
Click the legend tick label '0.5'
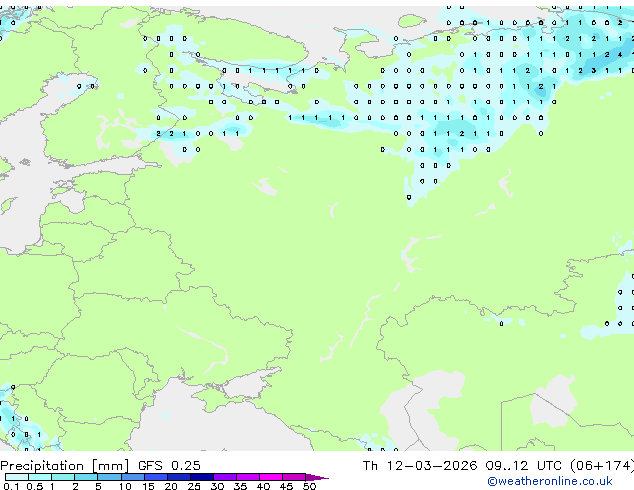34,486
